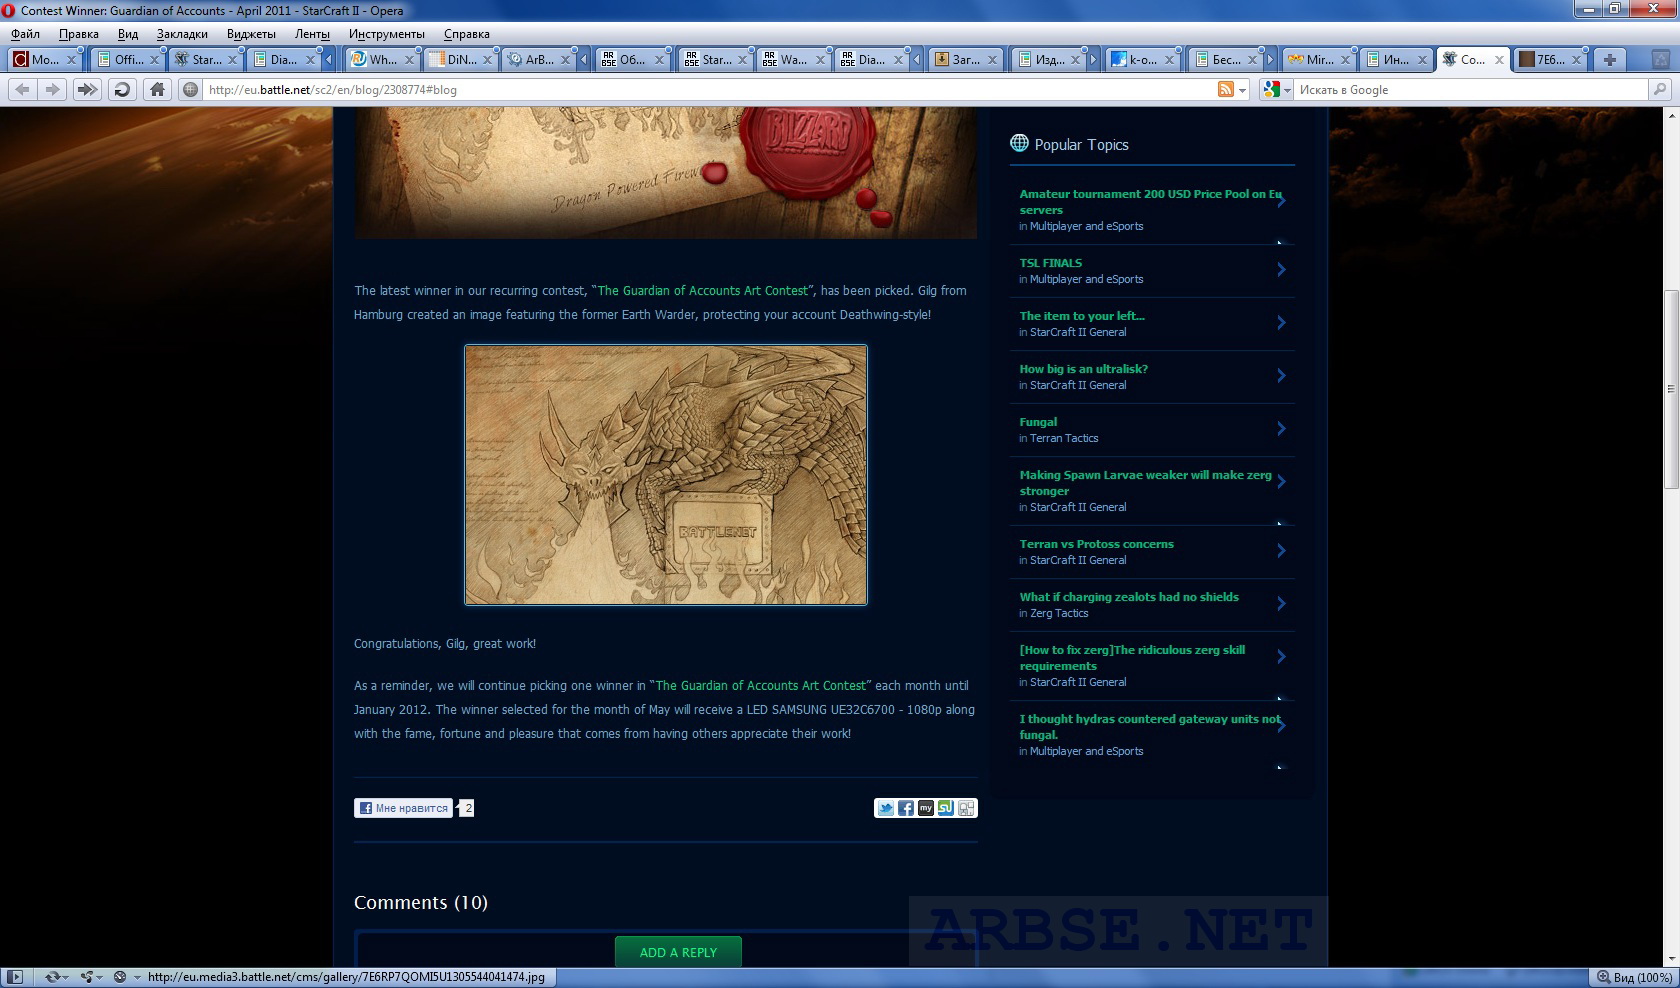The image size is (1680, 988).
Task: Share the post on StumbleUpon
Action: 946,808
